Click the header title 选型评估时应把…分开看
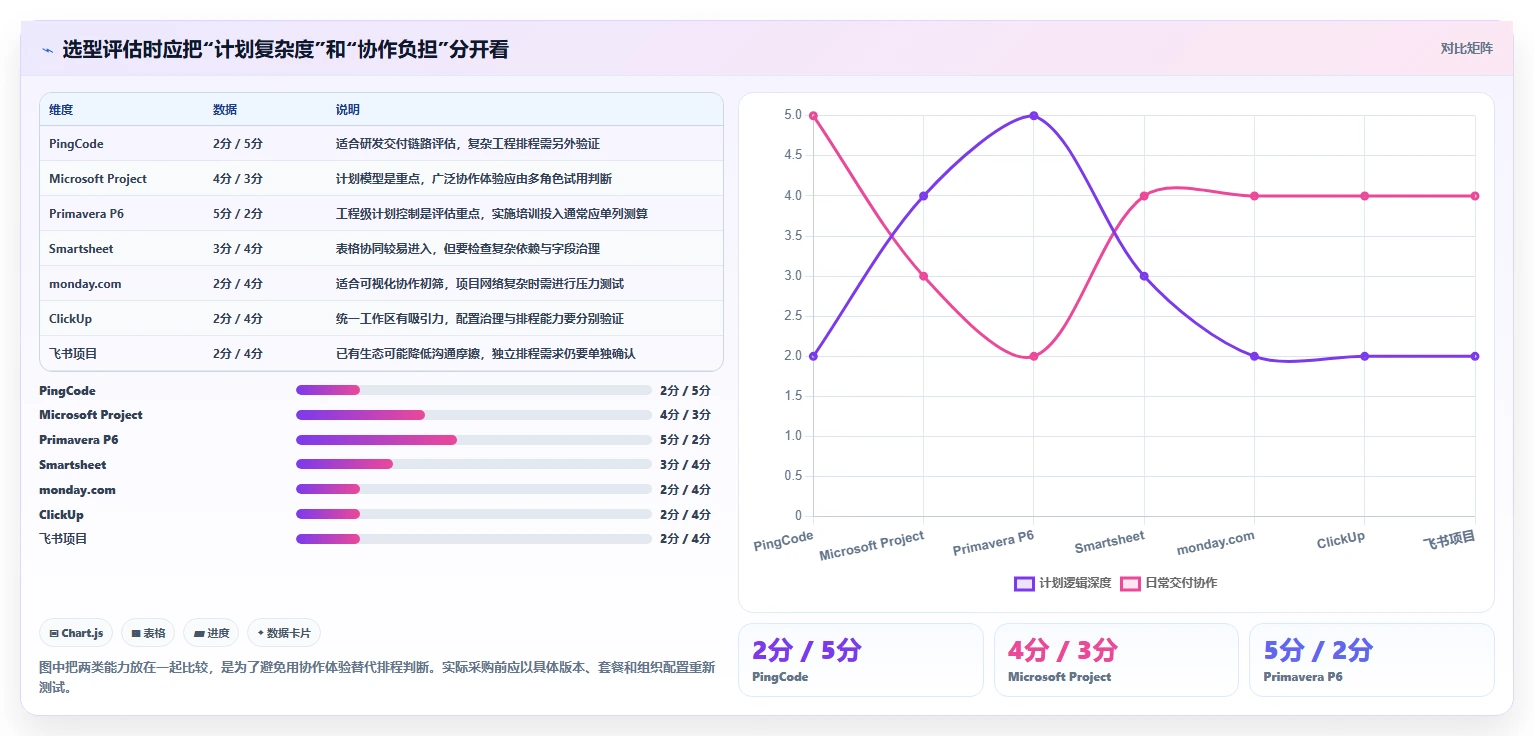The image size is (1534, 736). (x=285, y=49)
